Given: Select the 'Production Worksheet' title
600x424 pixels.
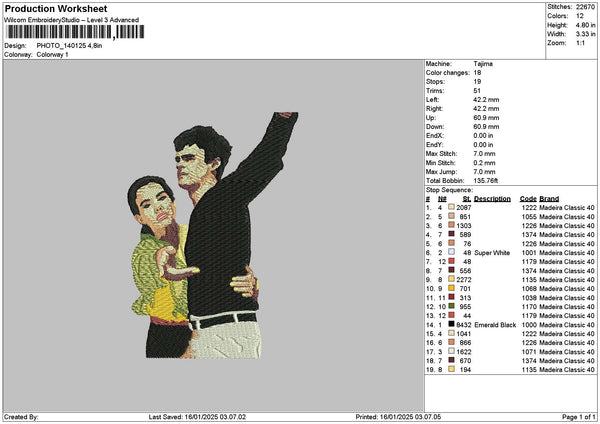Looking at the screenshot, I should pyautogui.click(x=56, y=8).
